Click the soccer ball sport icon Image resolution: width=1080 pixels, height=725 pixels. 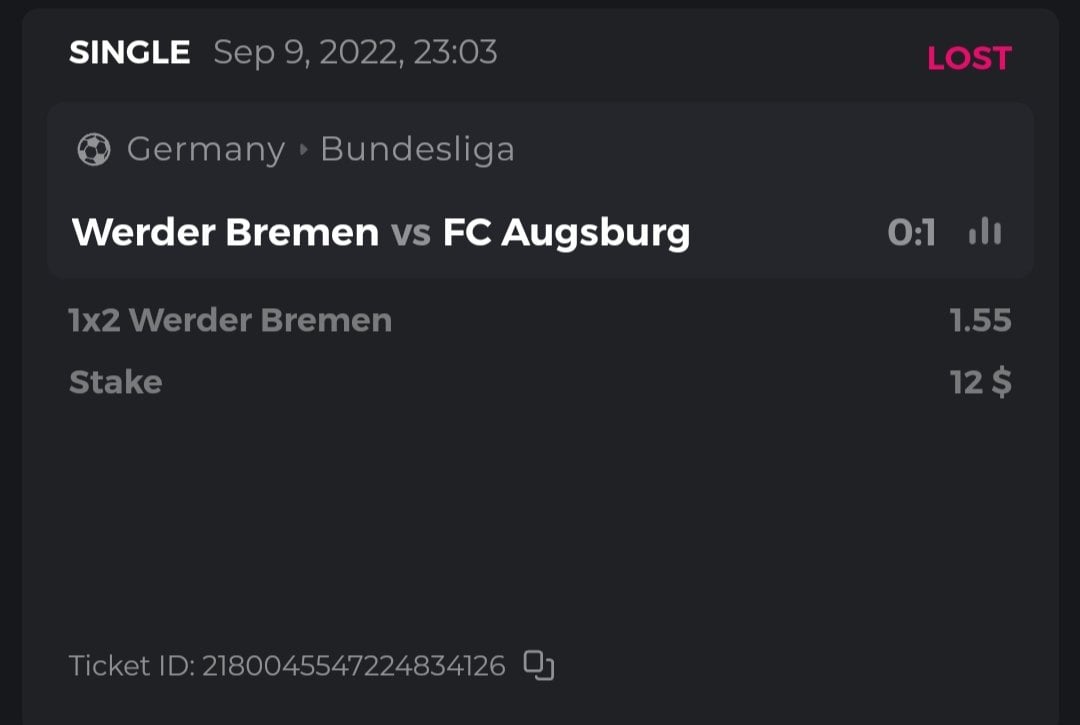[x=93, y=150]
